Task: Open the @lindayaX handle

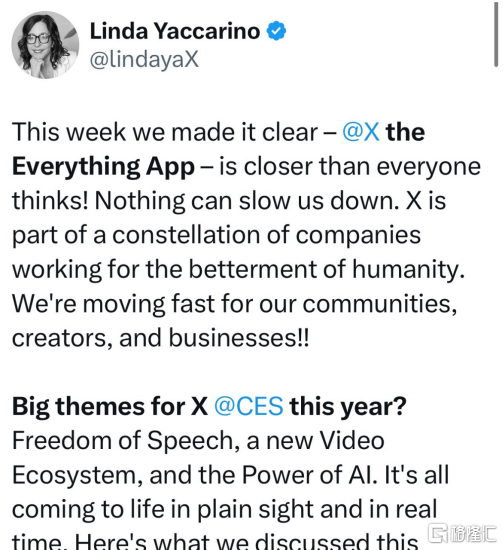Action: [x=144, y=59]
